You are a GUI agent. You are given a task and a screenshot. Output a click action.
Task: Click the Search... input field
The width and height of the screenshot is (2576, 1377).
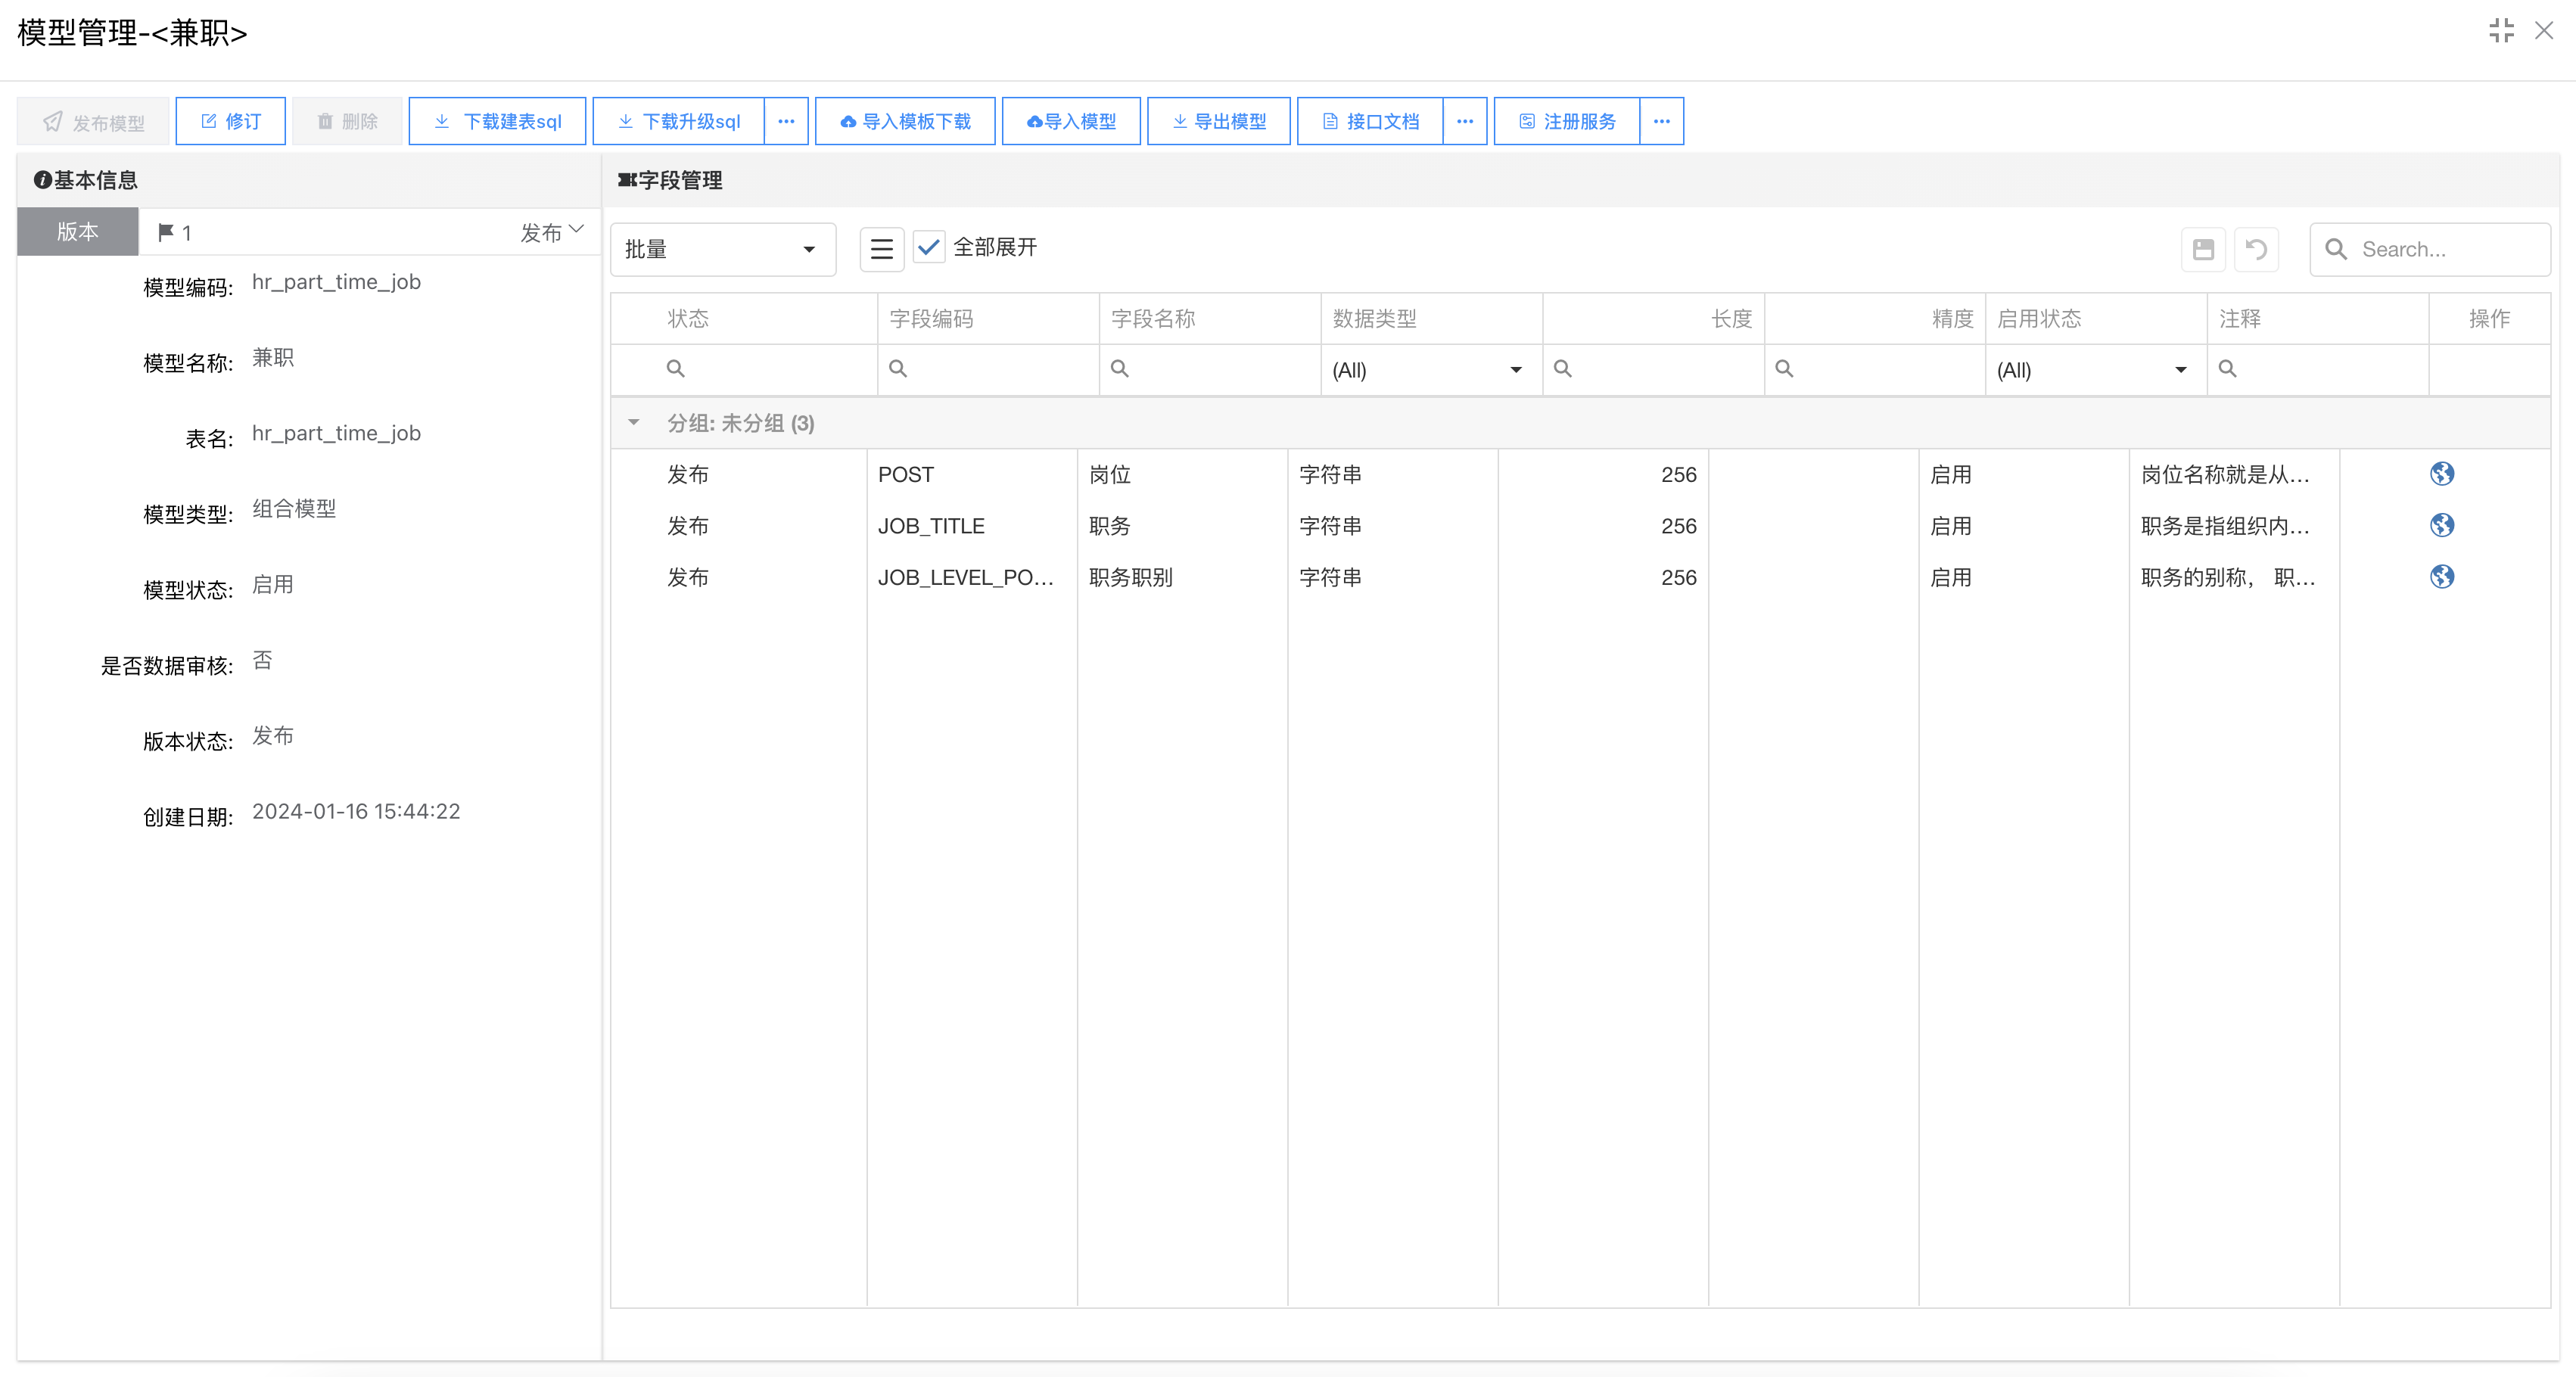[2430, 249]
